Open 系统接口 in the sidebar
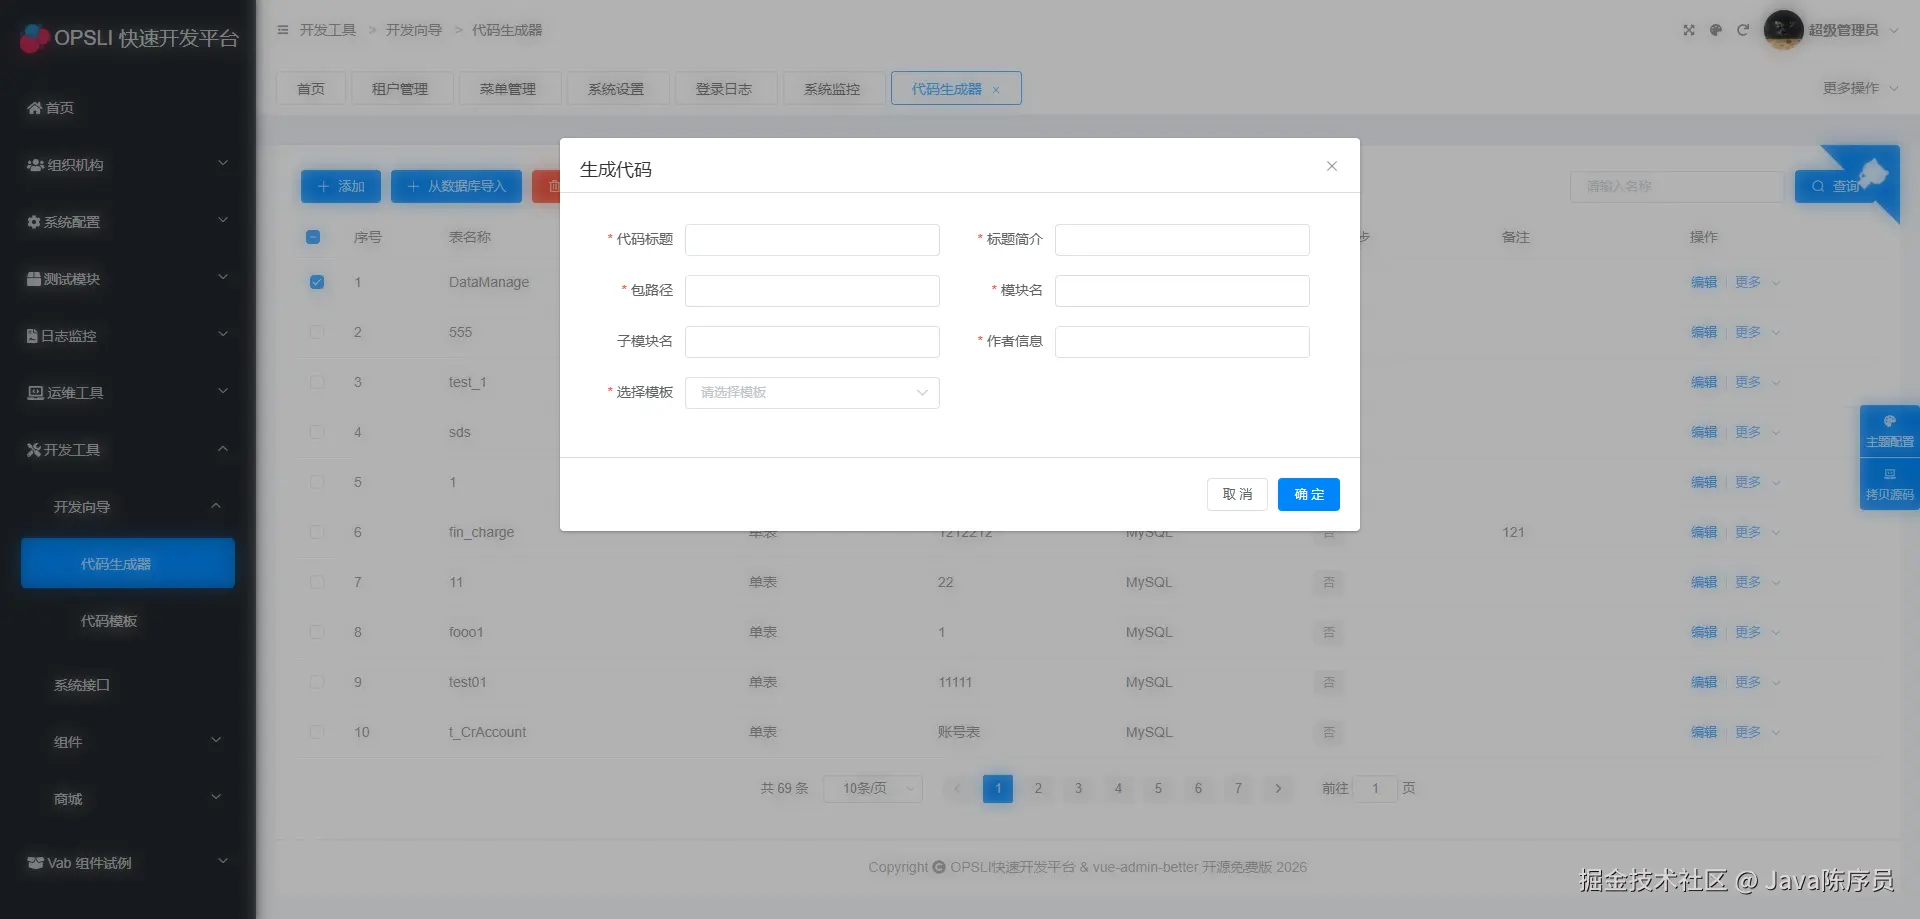The height and width of the screenshot is (919, 1920). tap(128, 685)
